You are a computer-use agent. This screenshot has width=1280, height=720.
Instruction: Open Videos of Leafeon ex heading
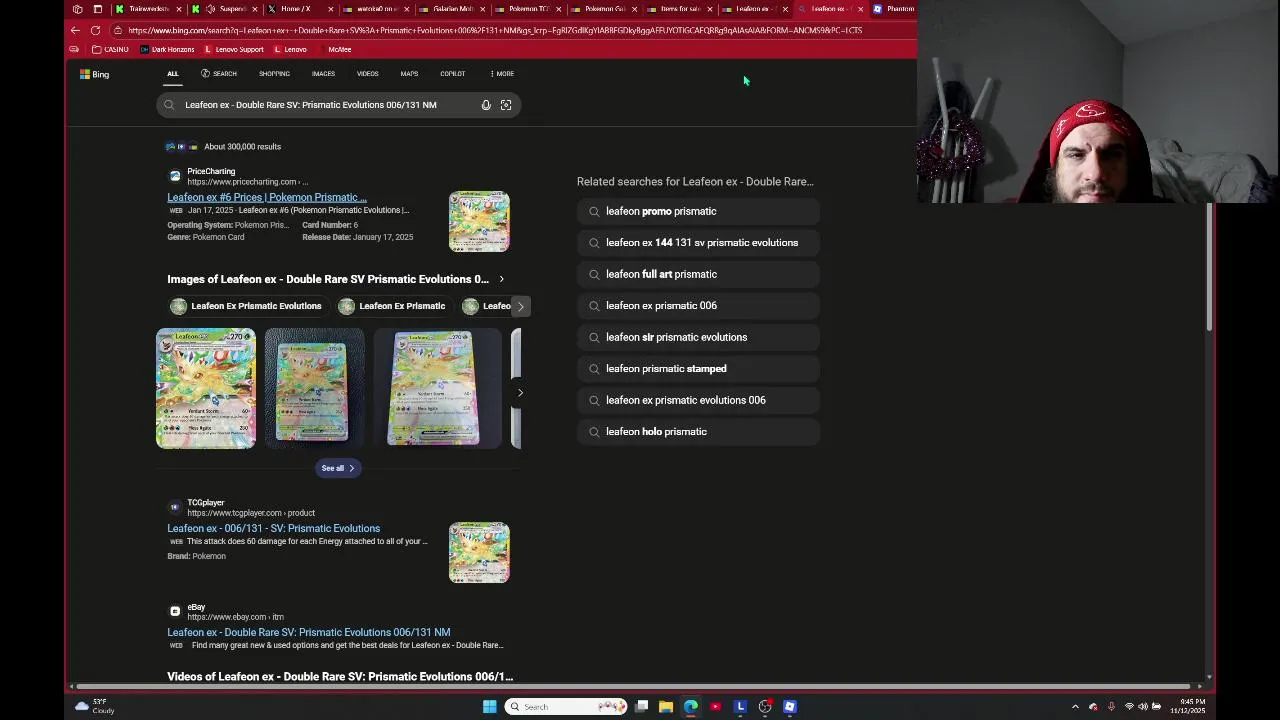click(340, 677)
